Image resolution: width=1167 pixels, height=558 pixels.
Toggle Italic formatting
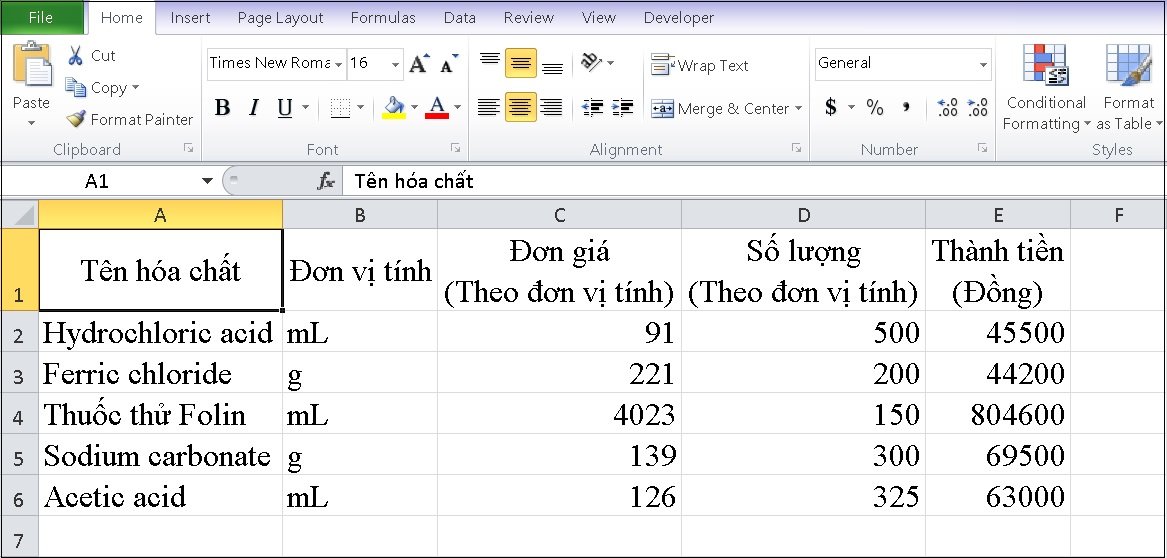254,109
